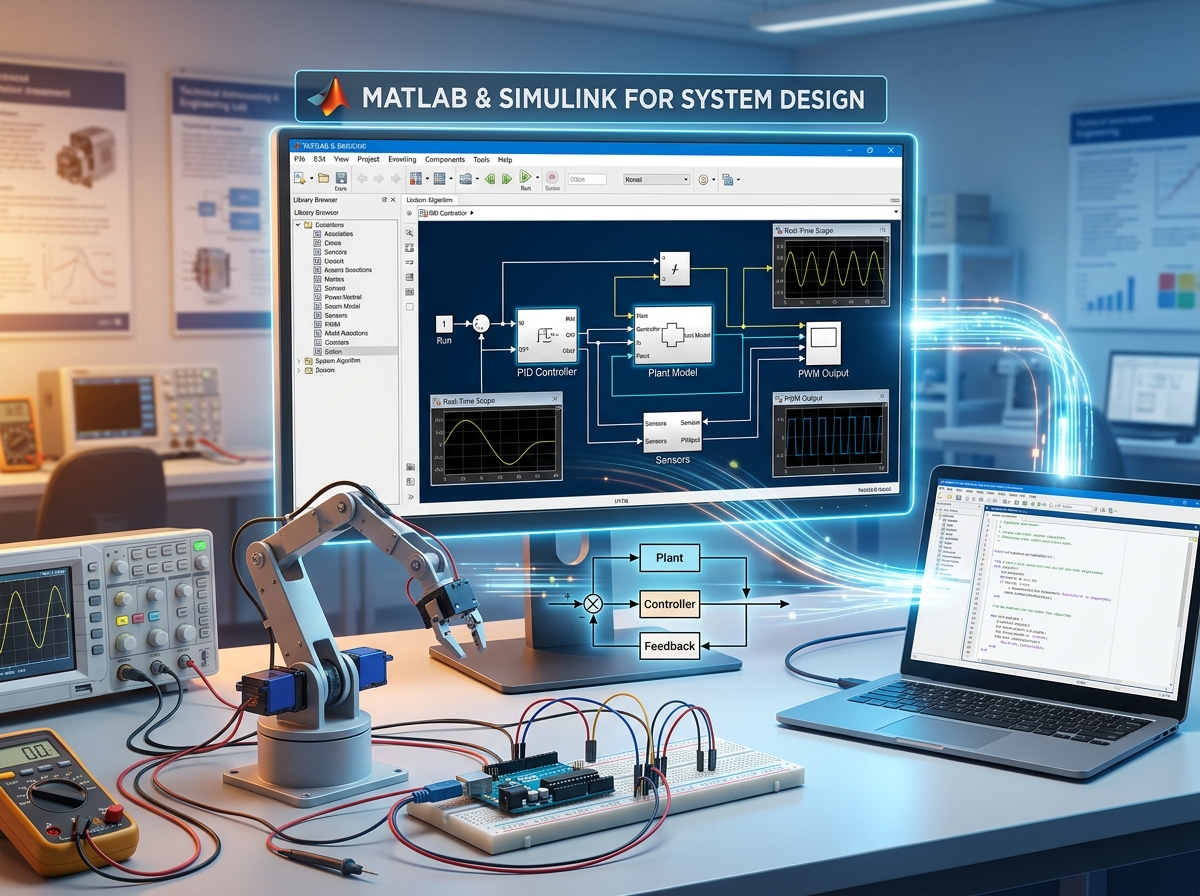The width and height of the screenshot is (1200, 896).
Task: Click the fit-to-view icon in canvas palette
Action: click(x=409, y=247)
